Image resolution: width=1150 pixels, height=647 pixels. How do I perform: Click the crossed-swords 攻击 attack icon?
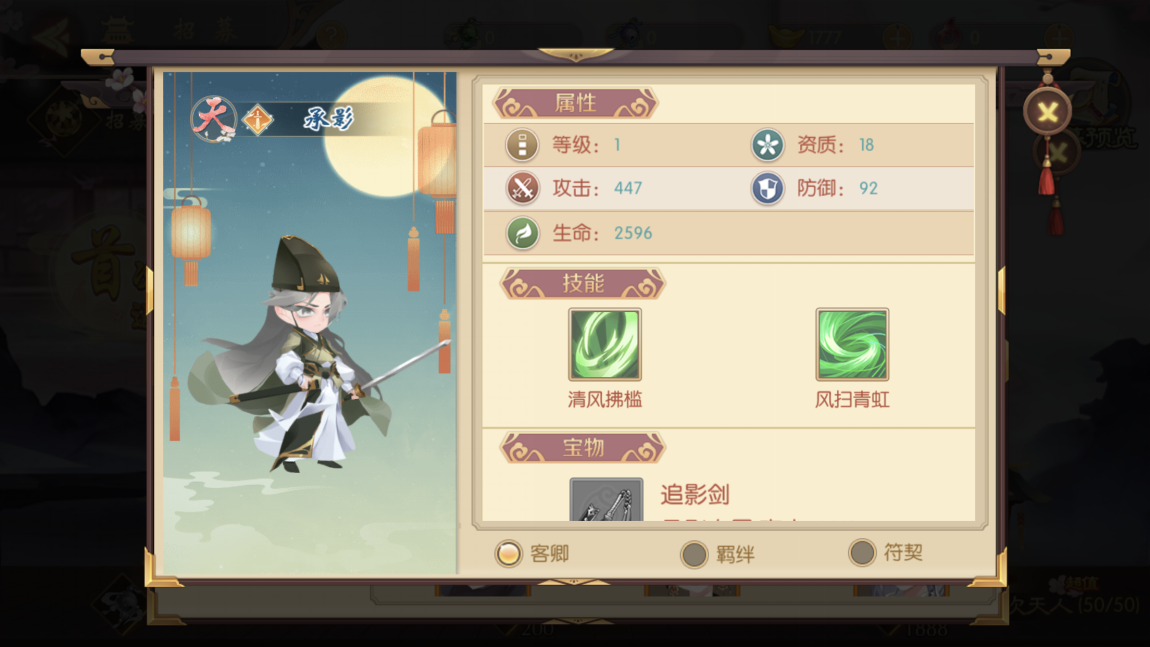point(522,188)
